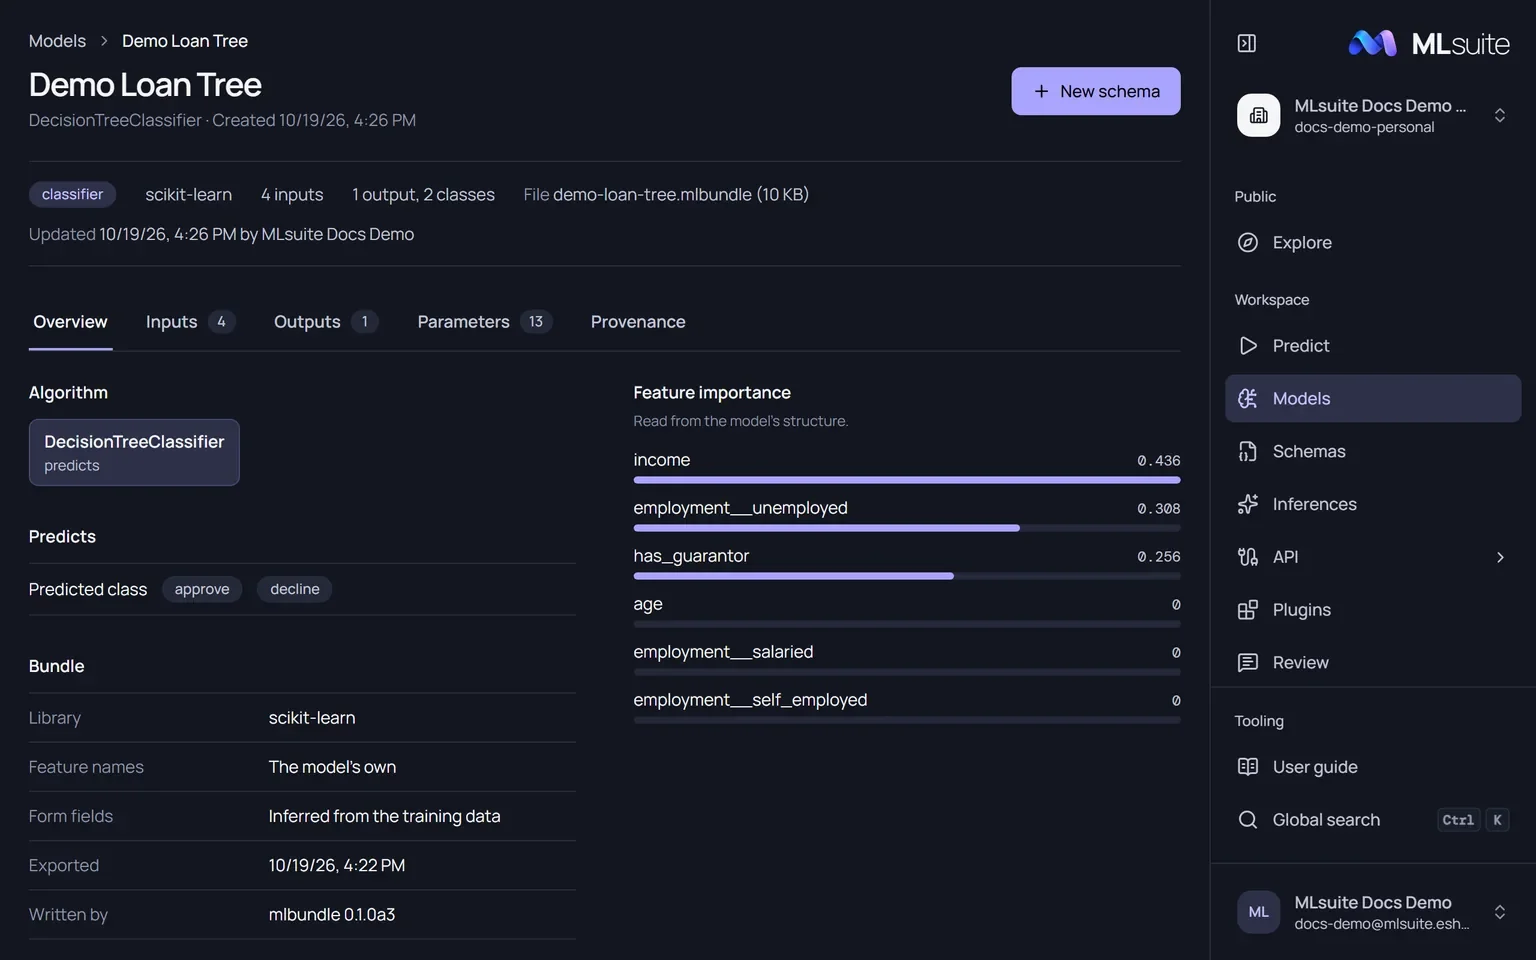The width and height of the screenshot is (1536, 960).
Task: Click the MLsuite logo
Action: pyautogui.click(x=1429, y=43)
